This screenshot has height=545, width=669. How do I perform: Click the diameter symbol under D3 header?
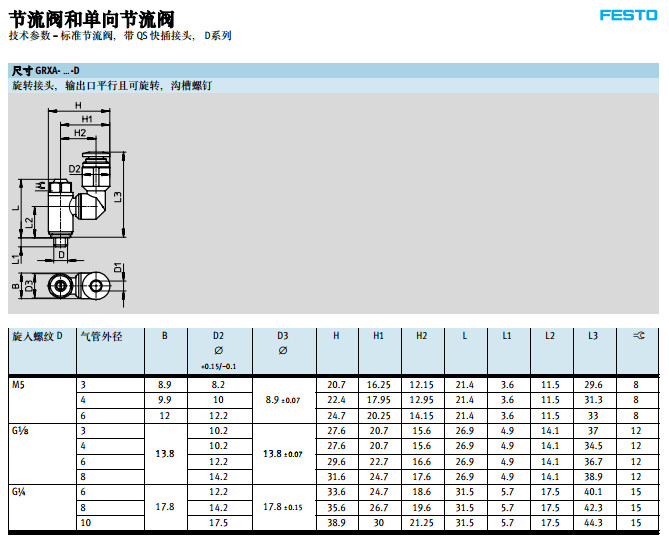click(281, 351)
